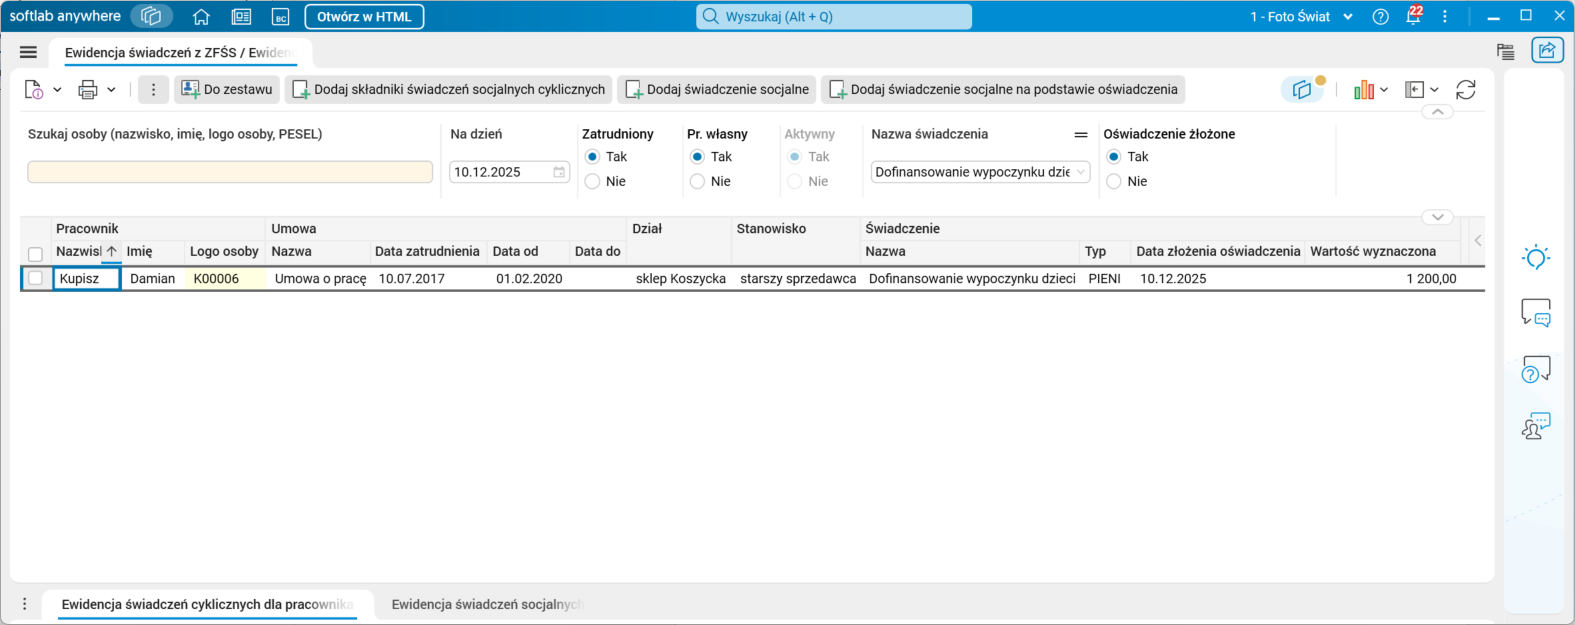1575x625 pixels.
Task: Click the Wyszukaj search box
Action: pos(834,17)
